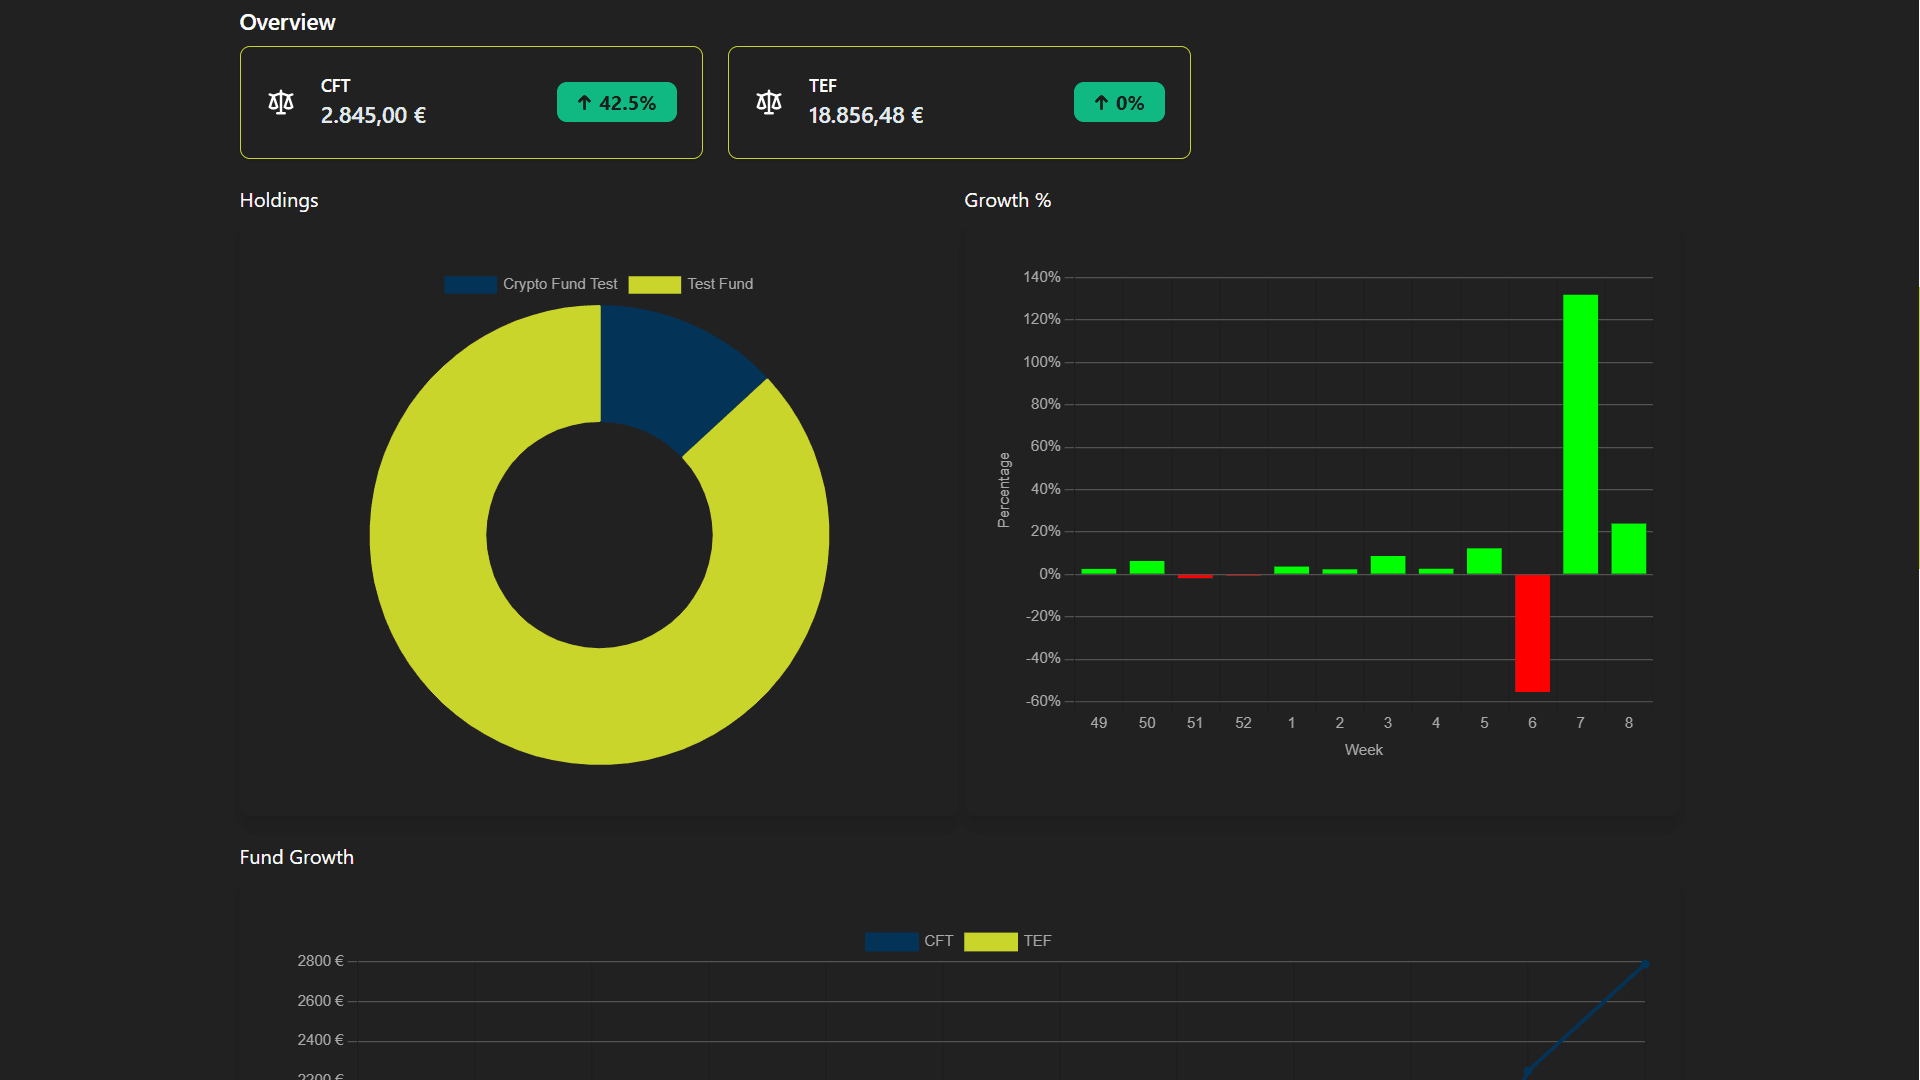
Task: Click the red week 6 negative bar
Action: tap(1532, 633)
